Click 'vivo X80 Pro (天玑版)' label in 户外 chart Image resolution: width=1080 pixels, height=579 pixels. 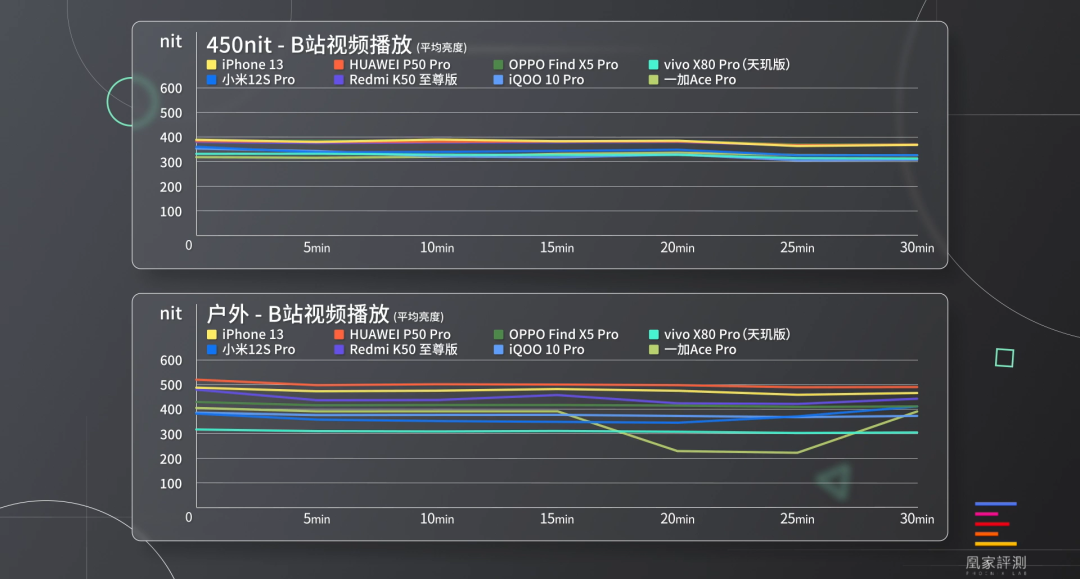[x=727, y=335]
